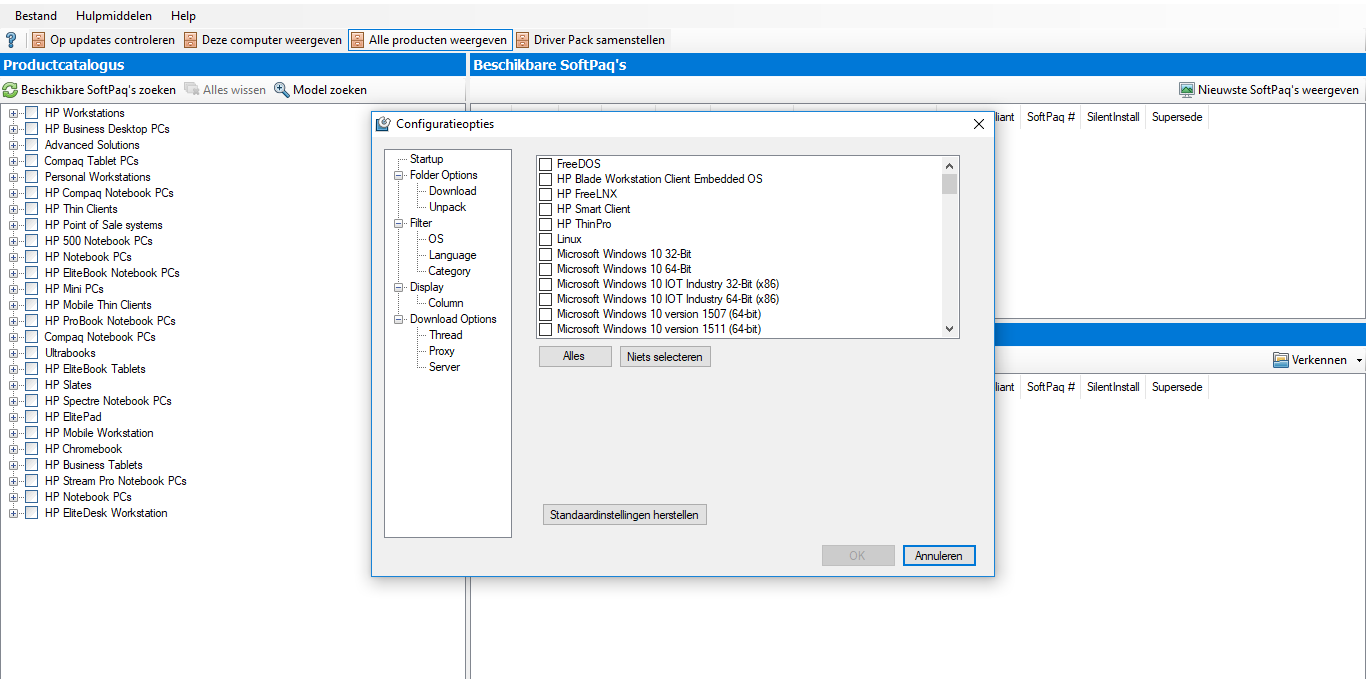Open the Hulpmiddelen menu
Image resolution: width=1366 pixels, height=679 pixels.
[x=114, y=16]
